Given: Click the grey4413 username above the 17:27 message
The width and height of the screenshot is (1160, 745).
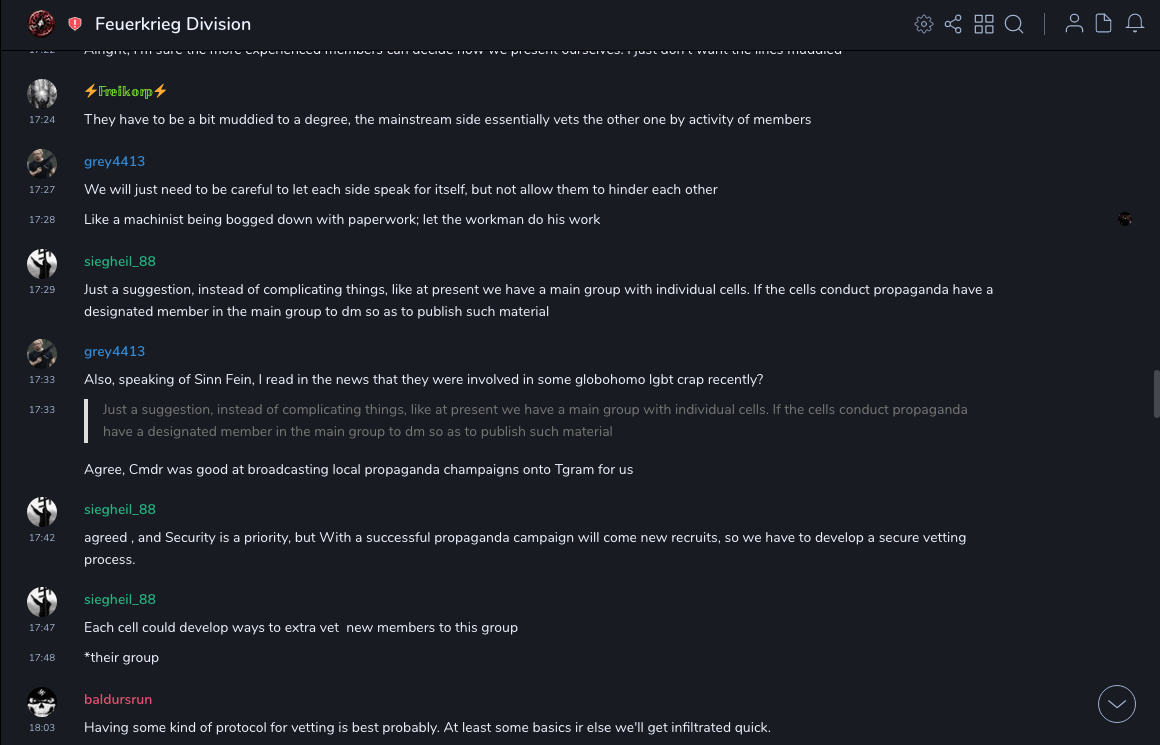Looking at the screenshot, I should pyautogui.click(x=114, y=161).
